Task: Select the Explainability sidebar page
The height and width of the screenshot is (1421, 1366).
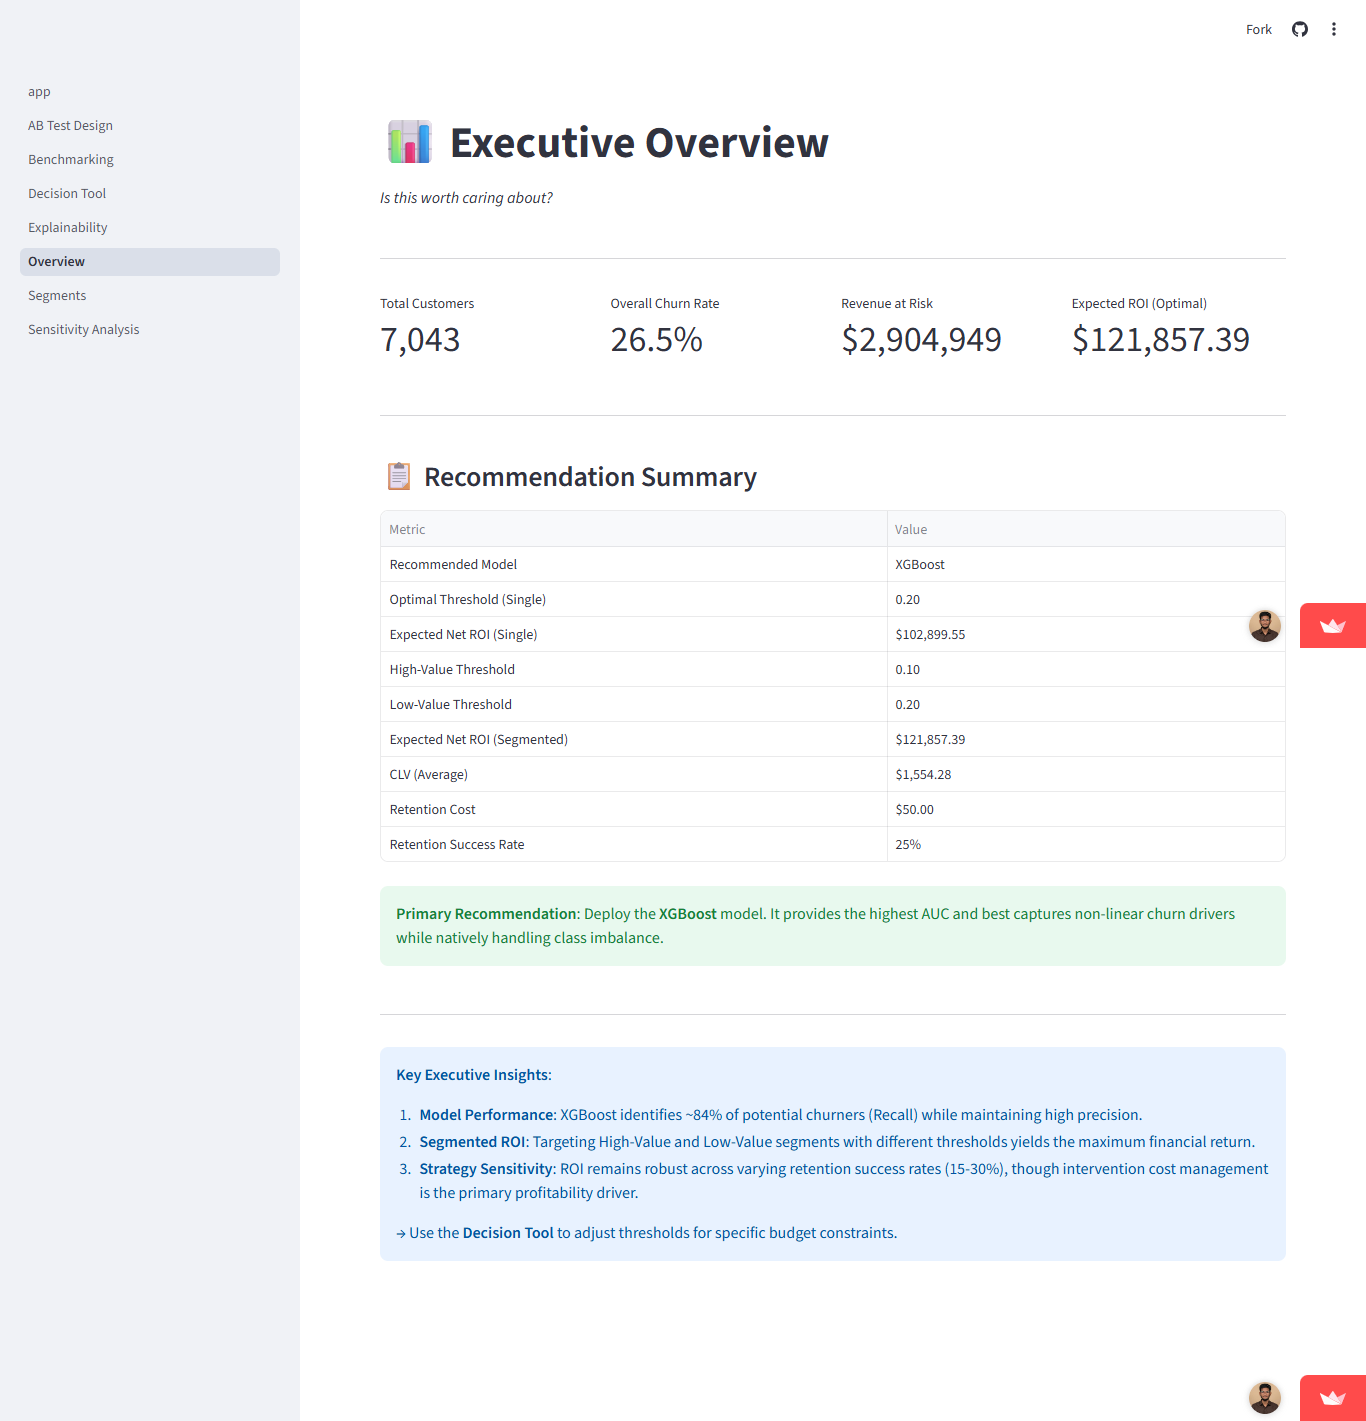Action: tap(150, 228)
